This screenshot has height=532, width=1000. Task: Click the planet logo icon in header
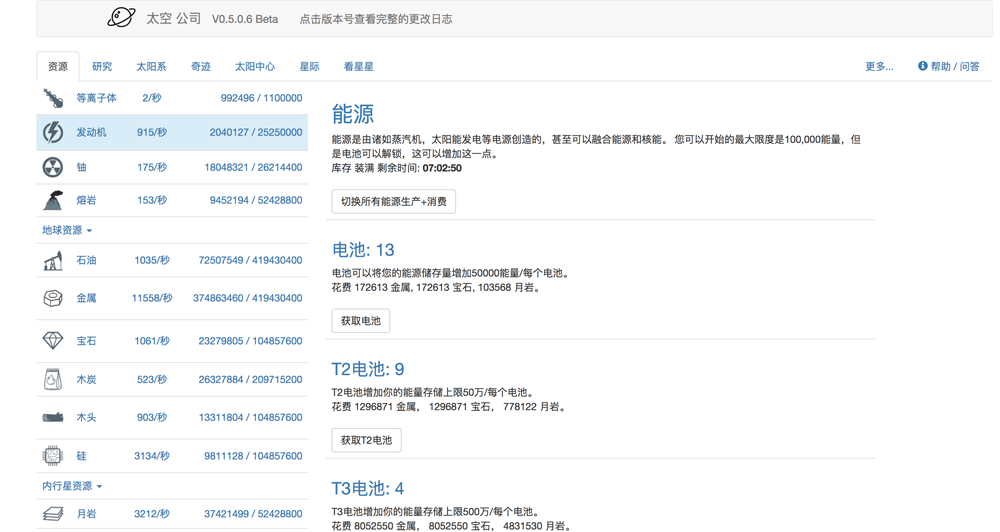(121, 17)
